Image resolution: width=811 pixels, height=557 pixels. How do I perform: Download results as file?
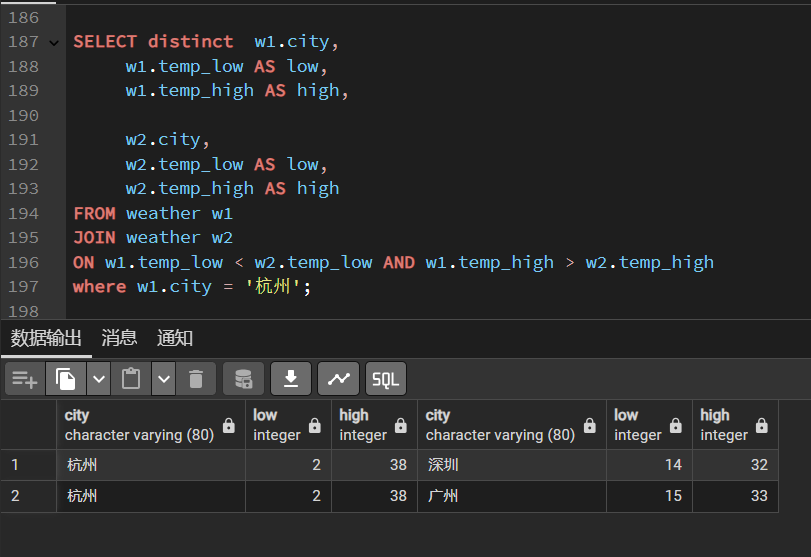291,379
